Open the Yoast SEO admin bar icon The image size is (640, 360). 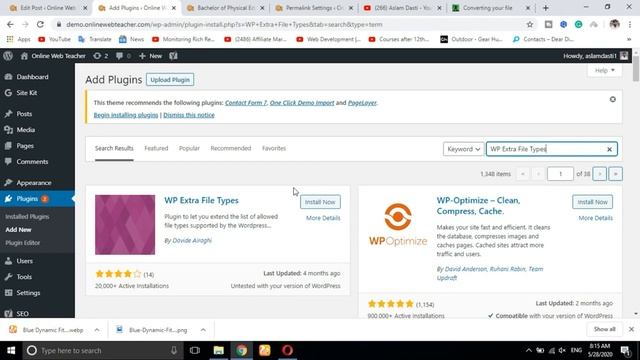[173, 56]
